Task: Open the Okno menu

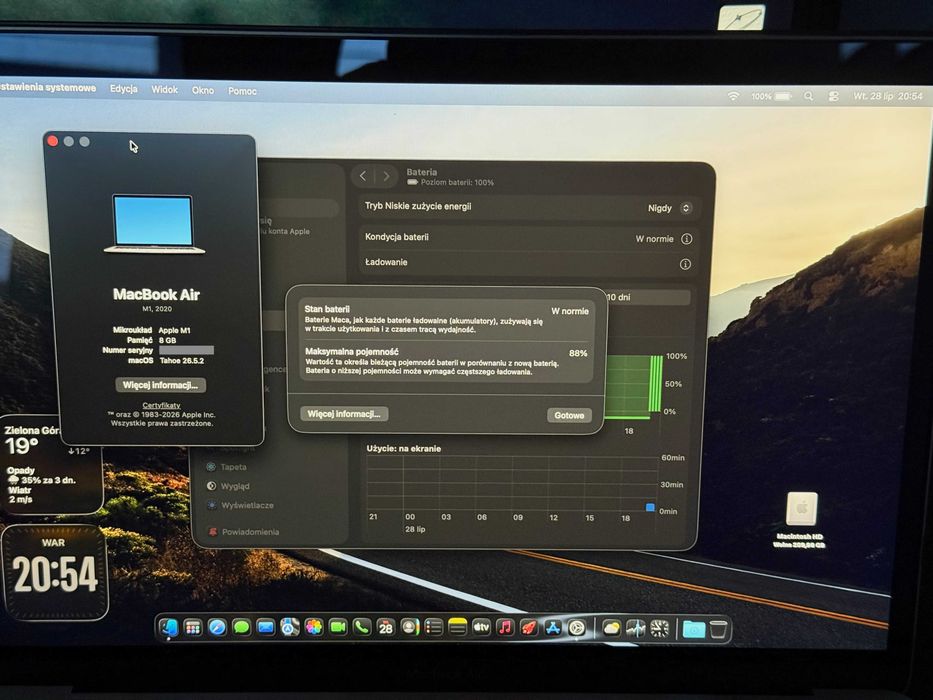Action: coord(203,90)
